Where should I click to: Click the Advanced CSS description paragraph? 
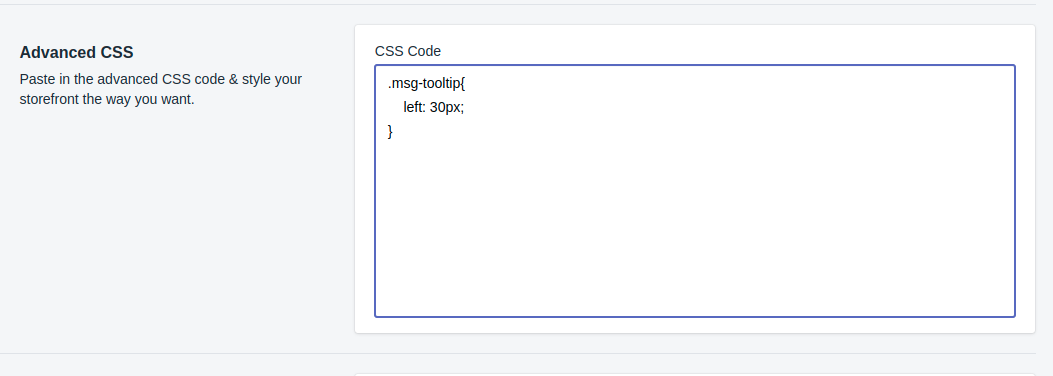[x=161, y=89]
